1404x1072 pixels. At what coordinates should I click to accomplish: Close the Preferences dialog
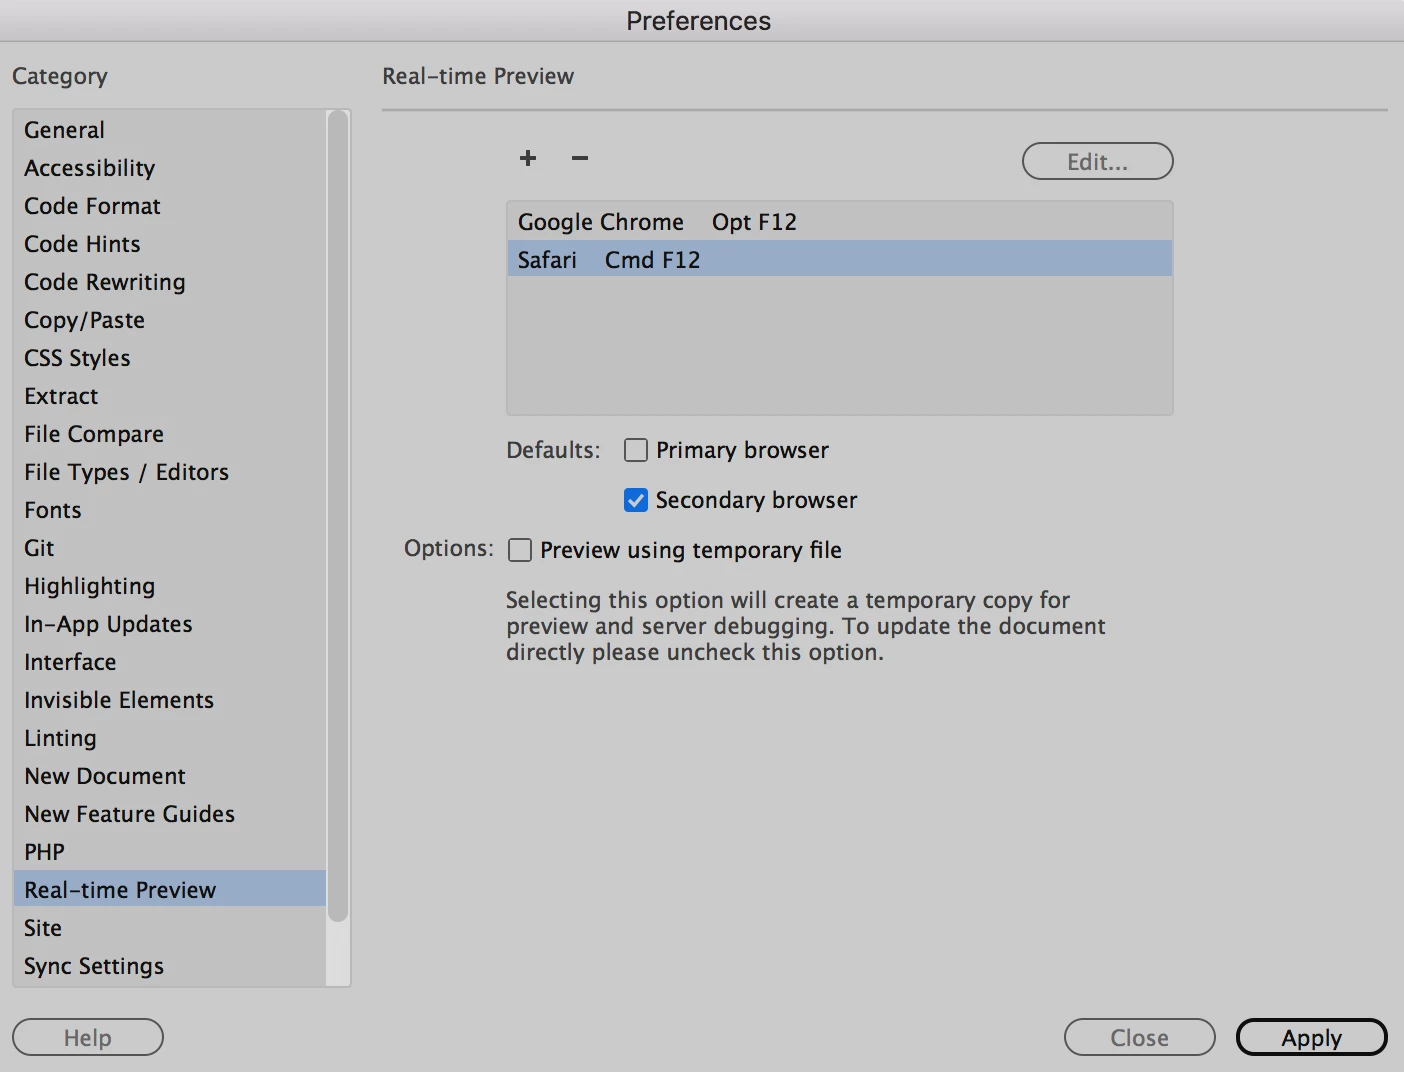[1139, 1038]
